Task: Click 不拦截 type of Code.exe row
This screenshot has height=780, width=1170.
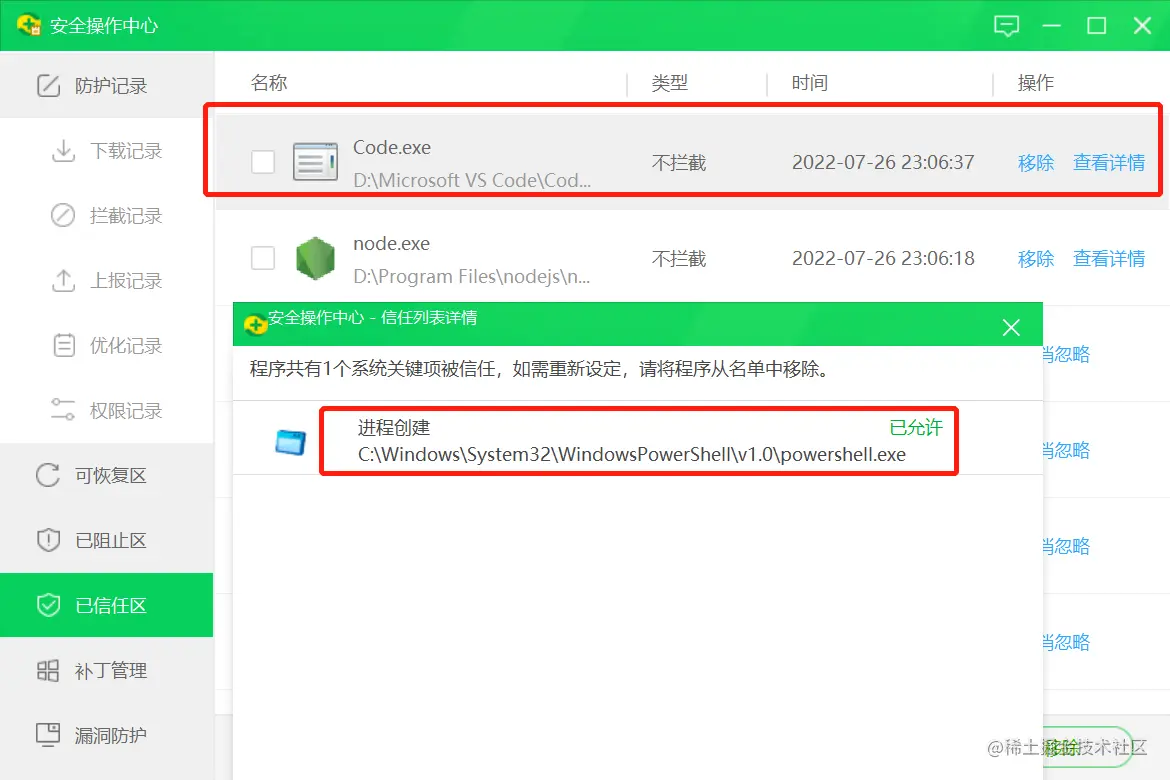Action: coord(678,163)
